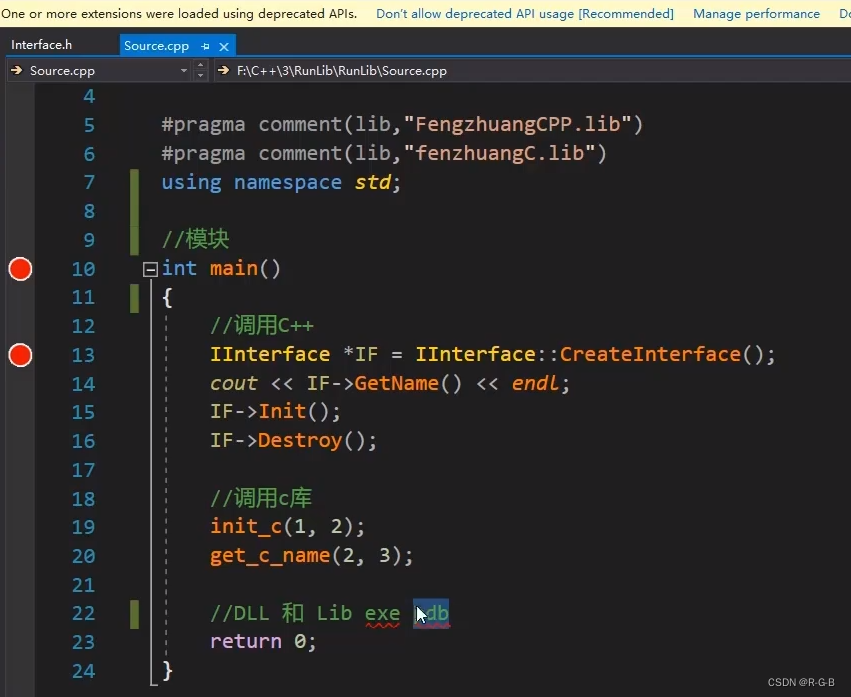Close the Source.cpp tab with its X icon
851x697 pixels.
(224, 46)
